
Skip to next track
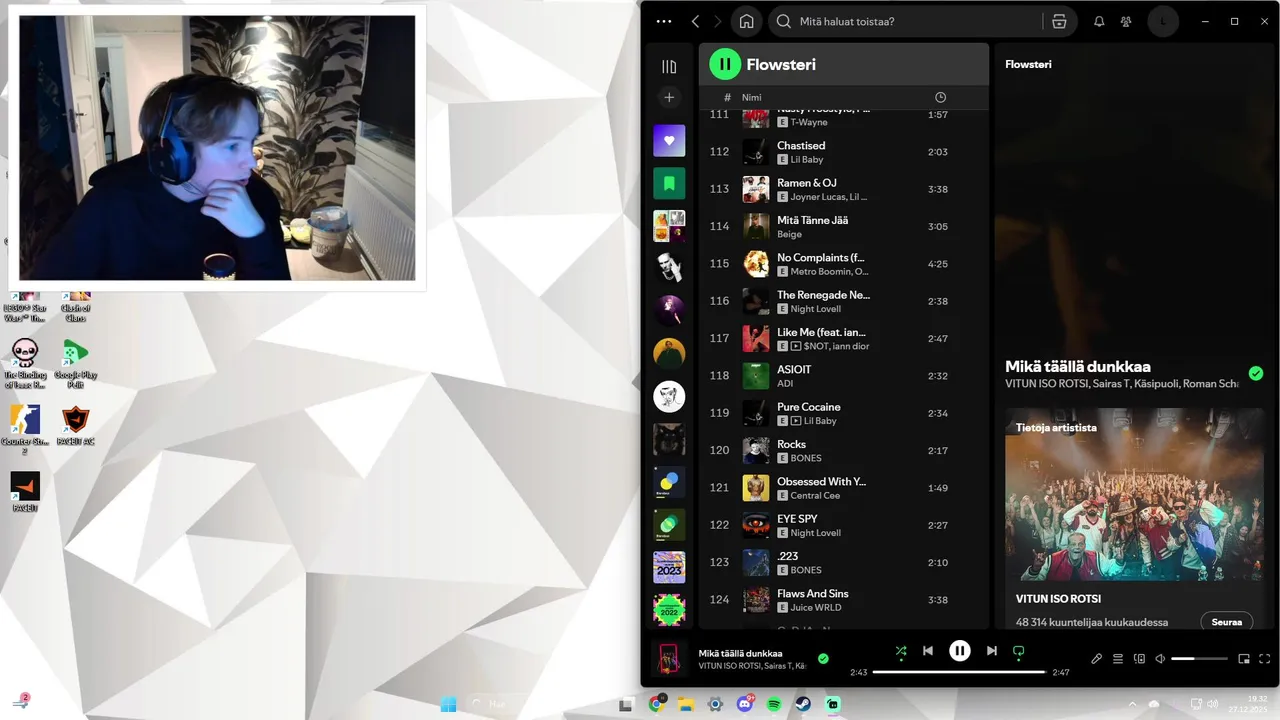tap(991, 651)
